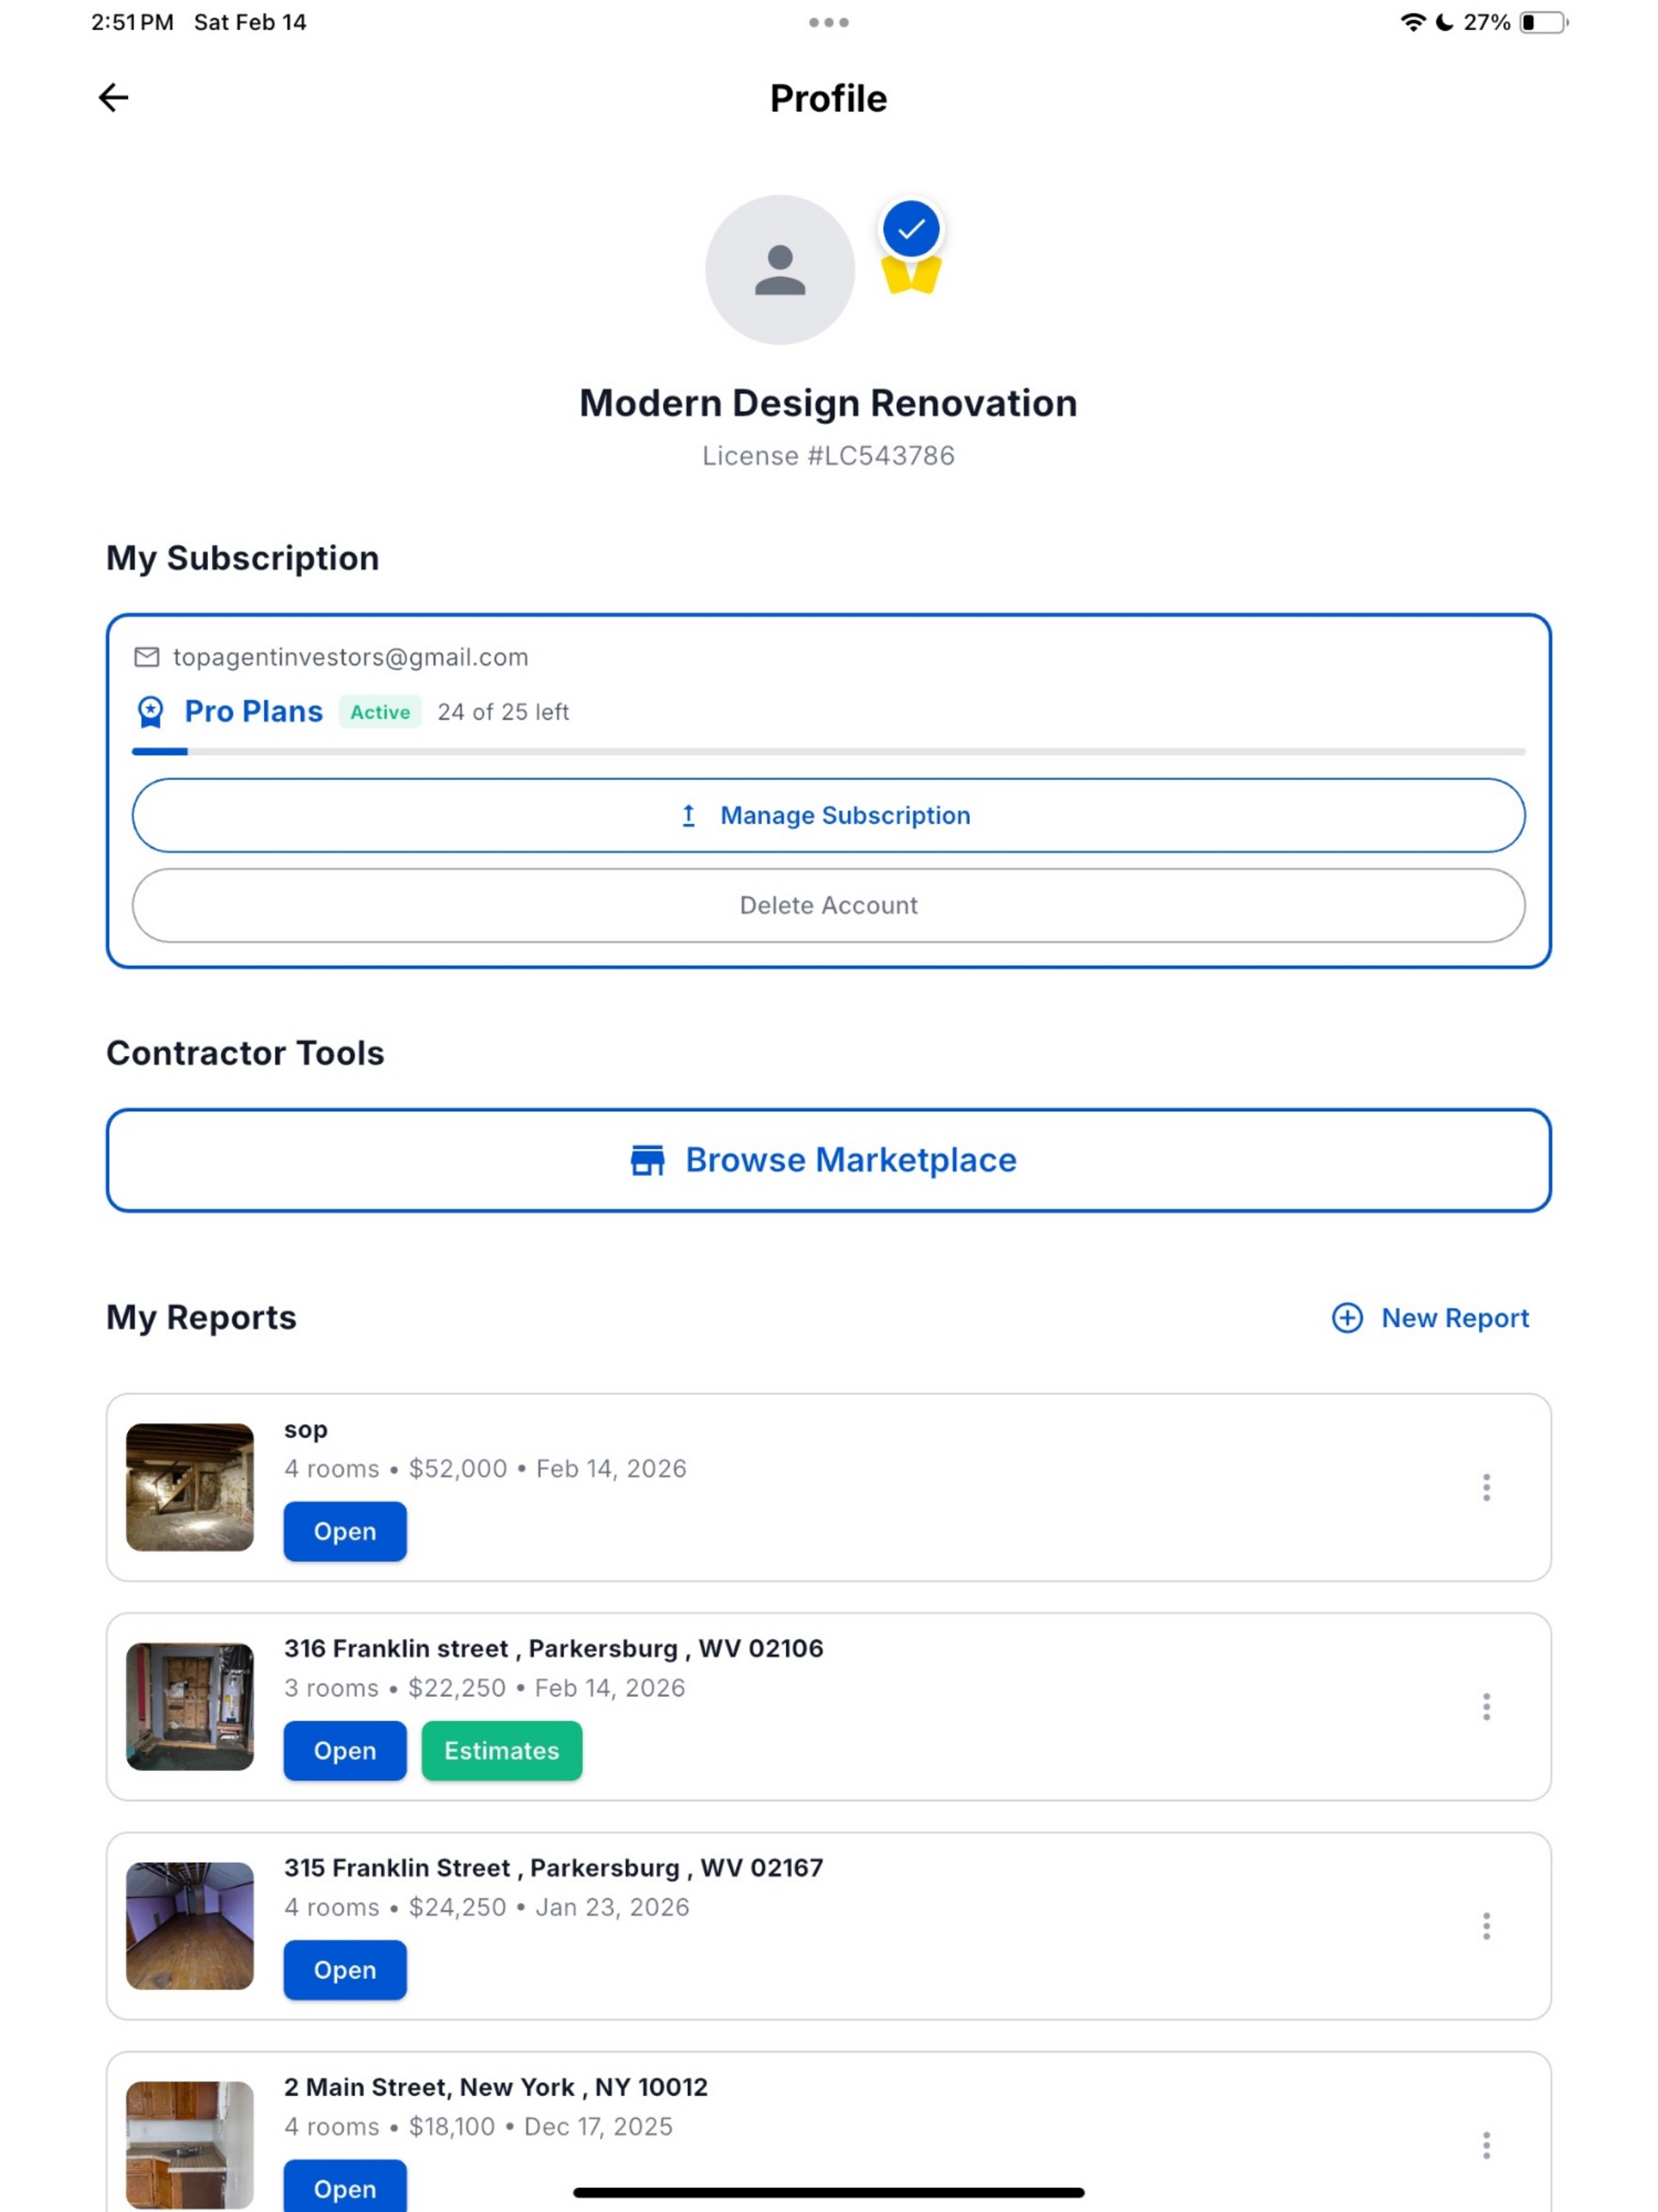Tap the back arrow icon

click(x=113, y=97)
